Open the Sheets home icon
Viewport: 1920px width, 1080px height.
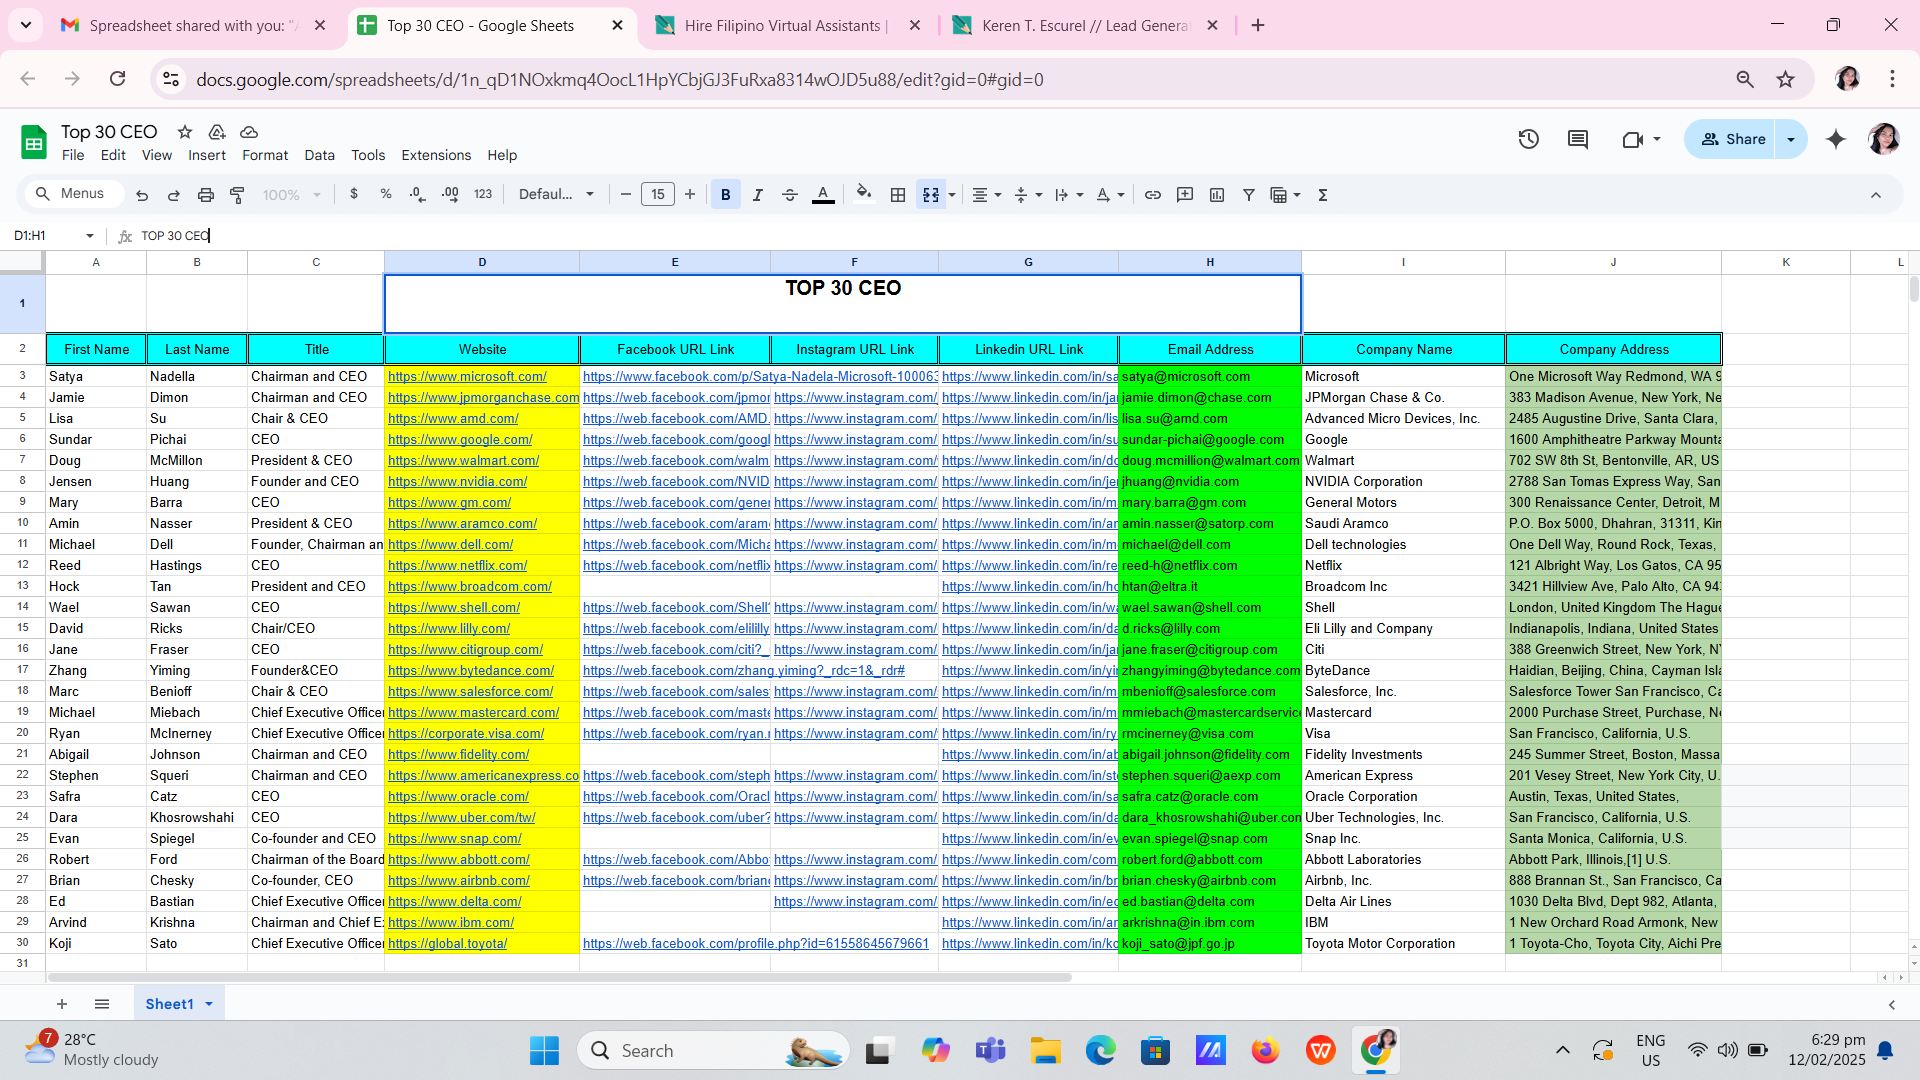pos(34,142)
